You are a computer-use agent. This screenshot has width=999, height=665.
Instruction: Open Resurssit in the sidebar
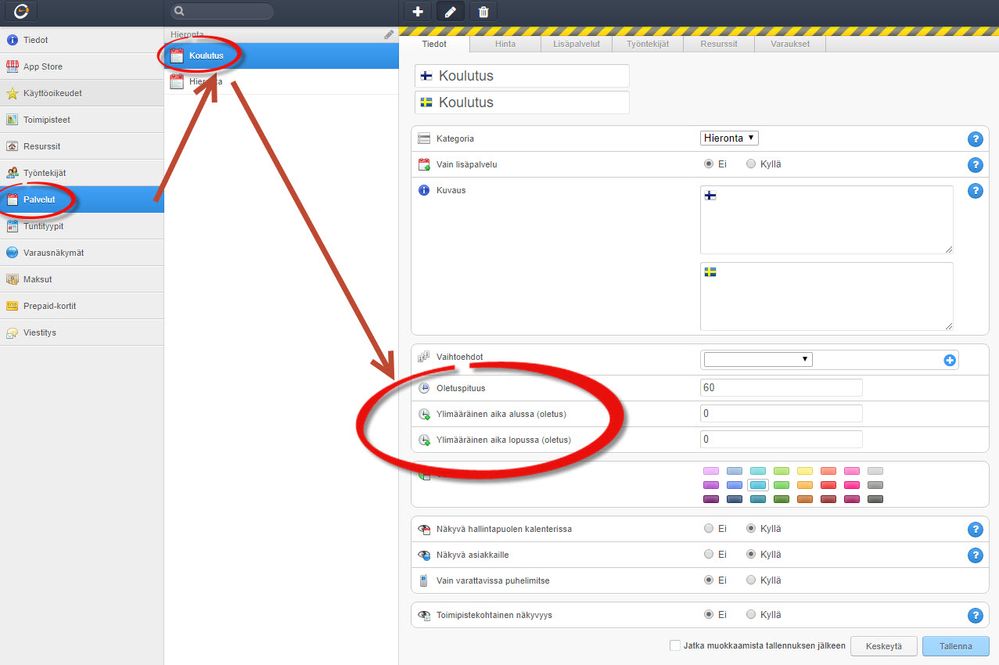tap(82, 146)
